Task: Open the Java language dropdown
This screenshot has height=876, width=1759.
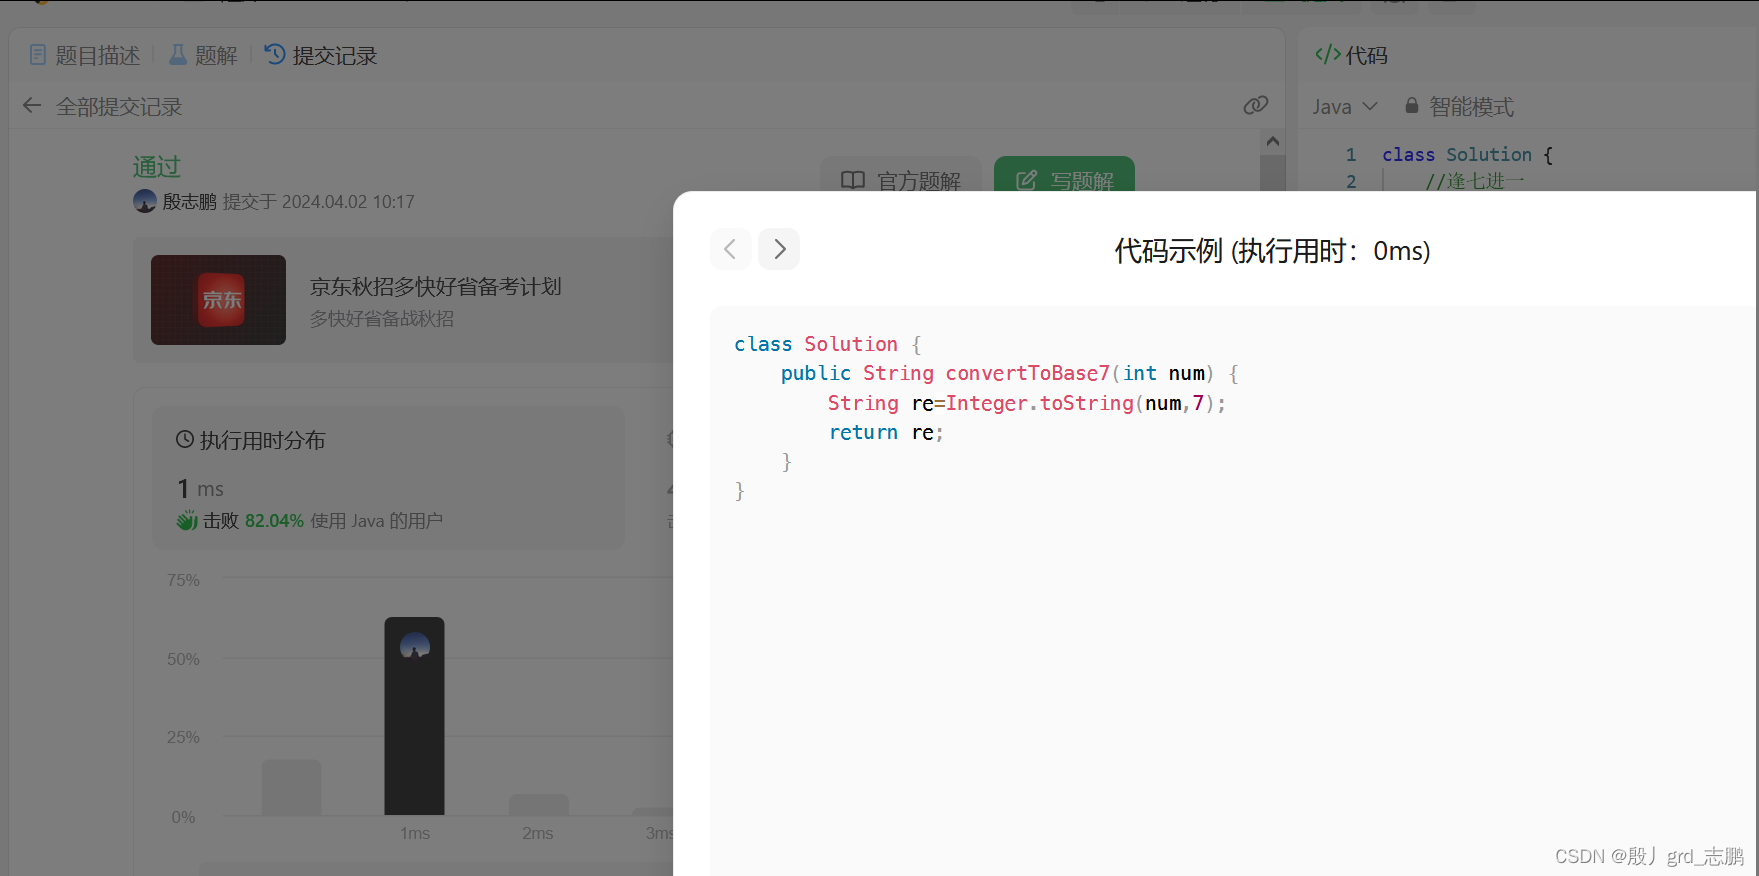Action: 1345,106
